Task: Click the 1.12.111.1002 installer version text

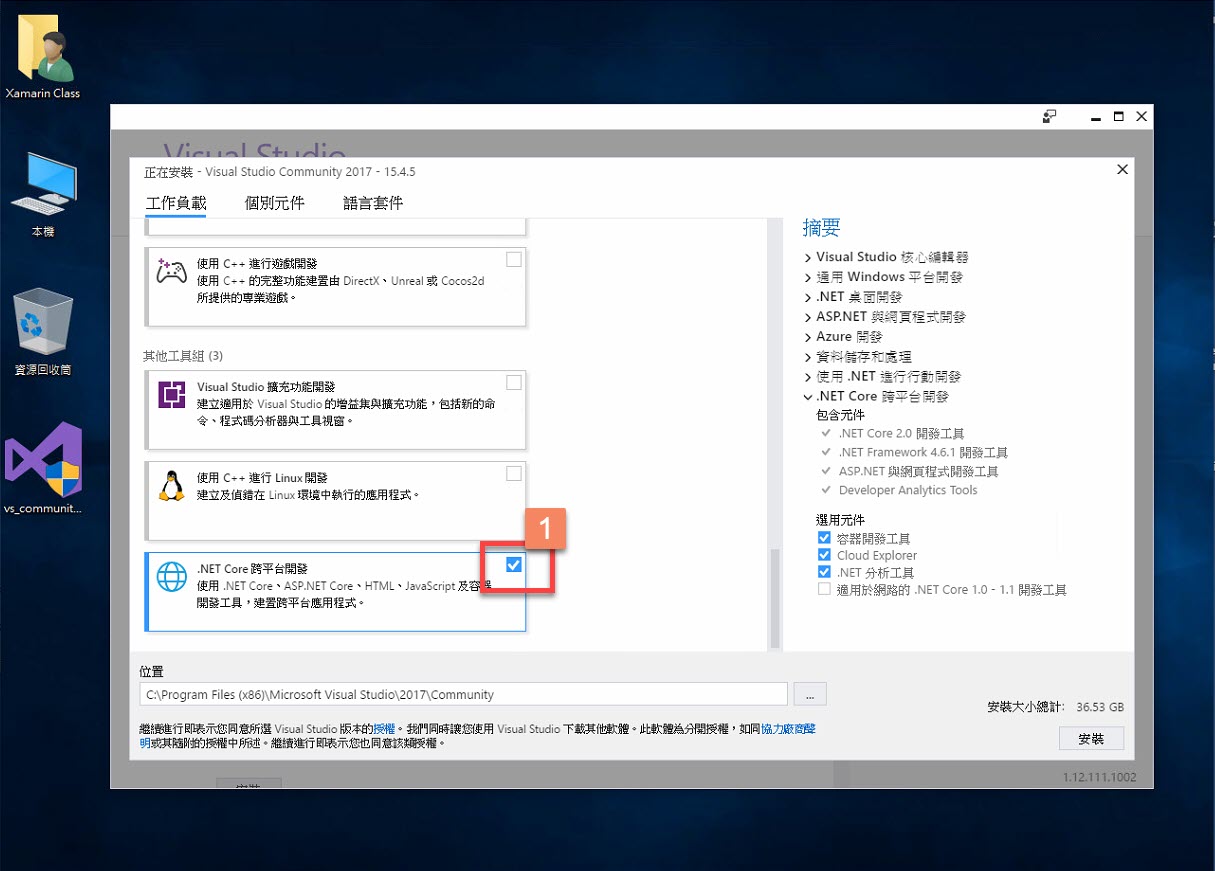Action: (1099, 777)
